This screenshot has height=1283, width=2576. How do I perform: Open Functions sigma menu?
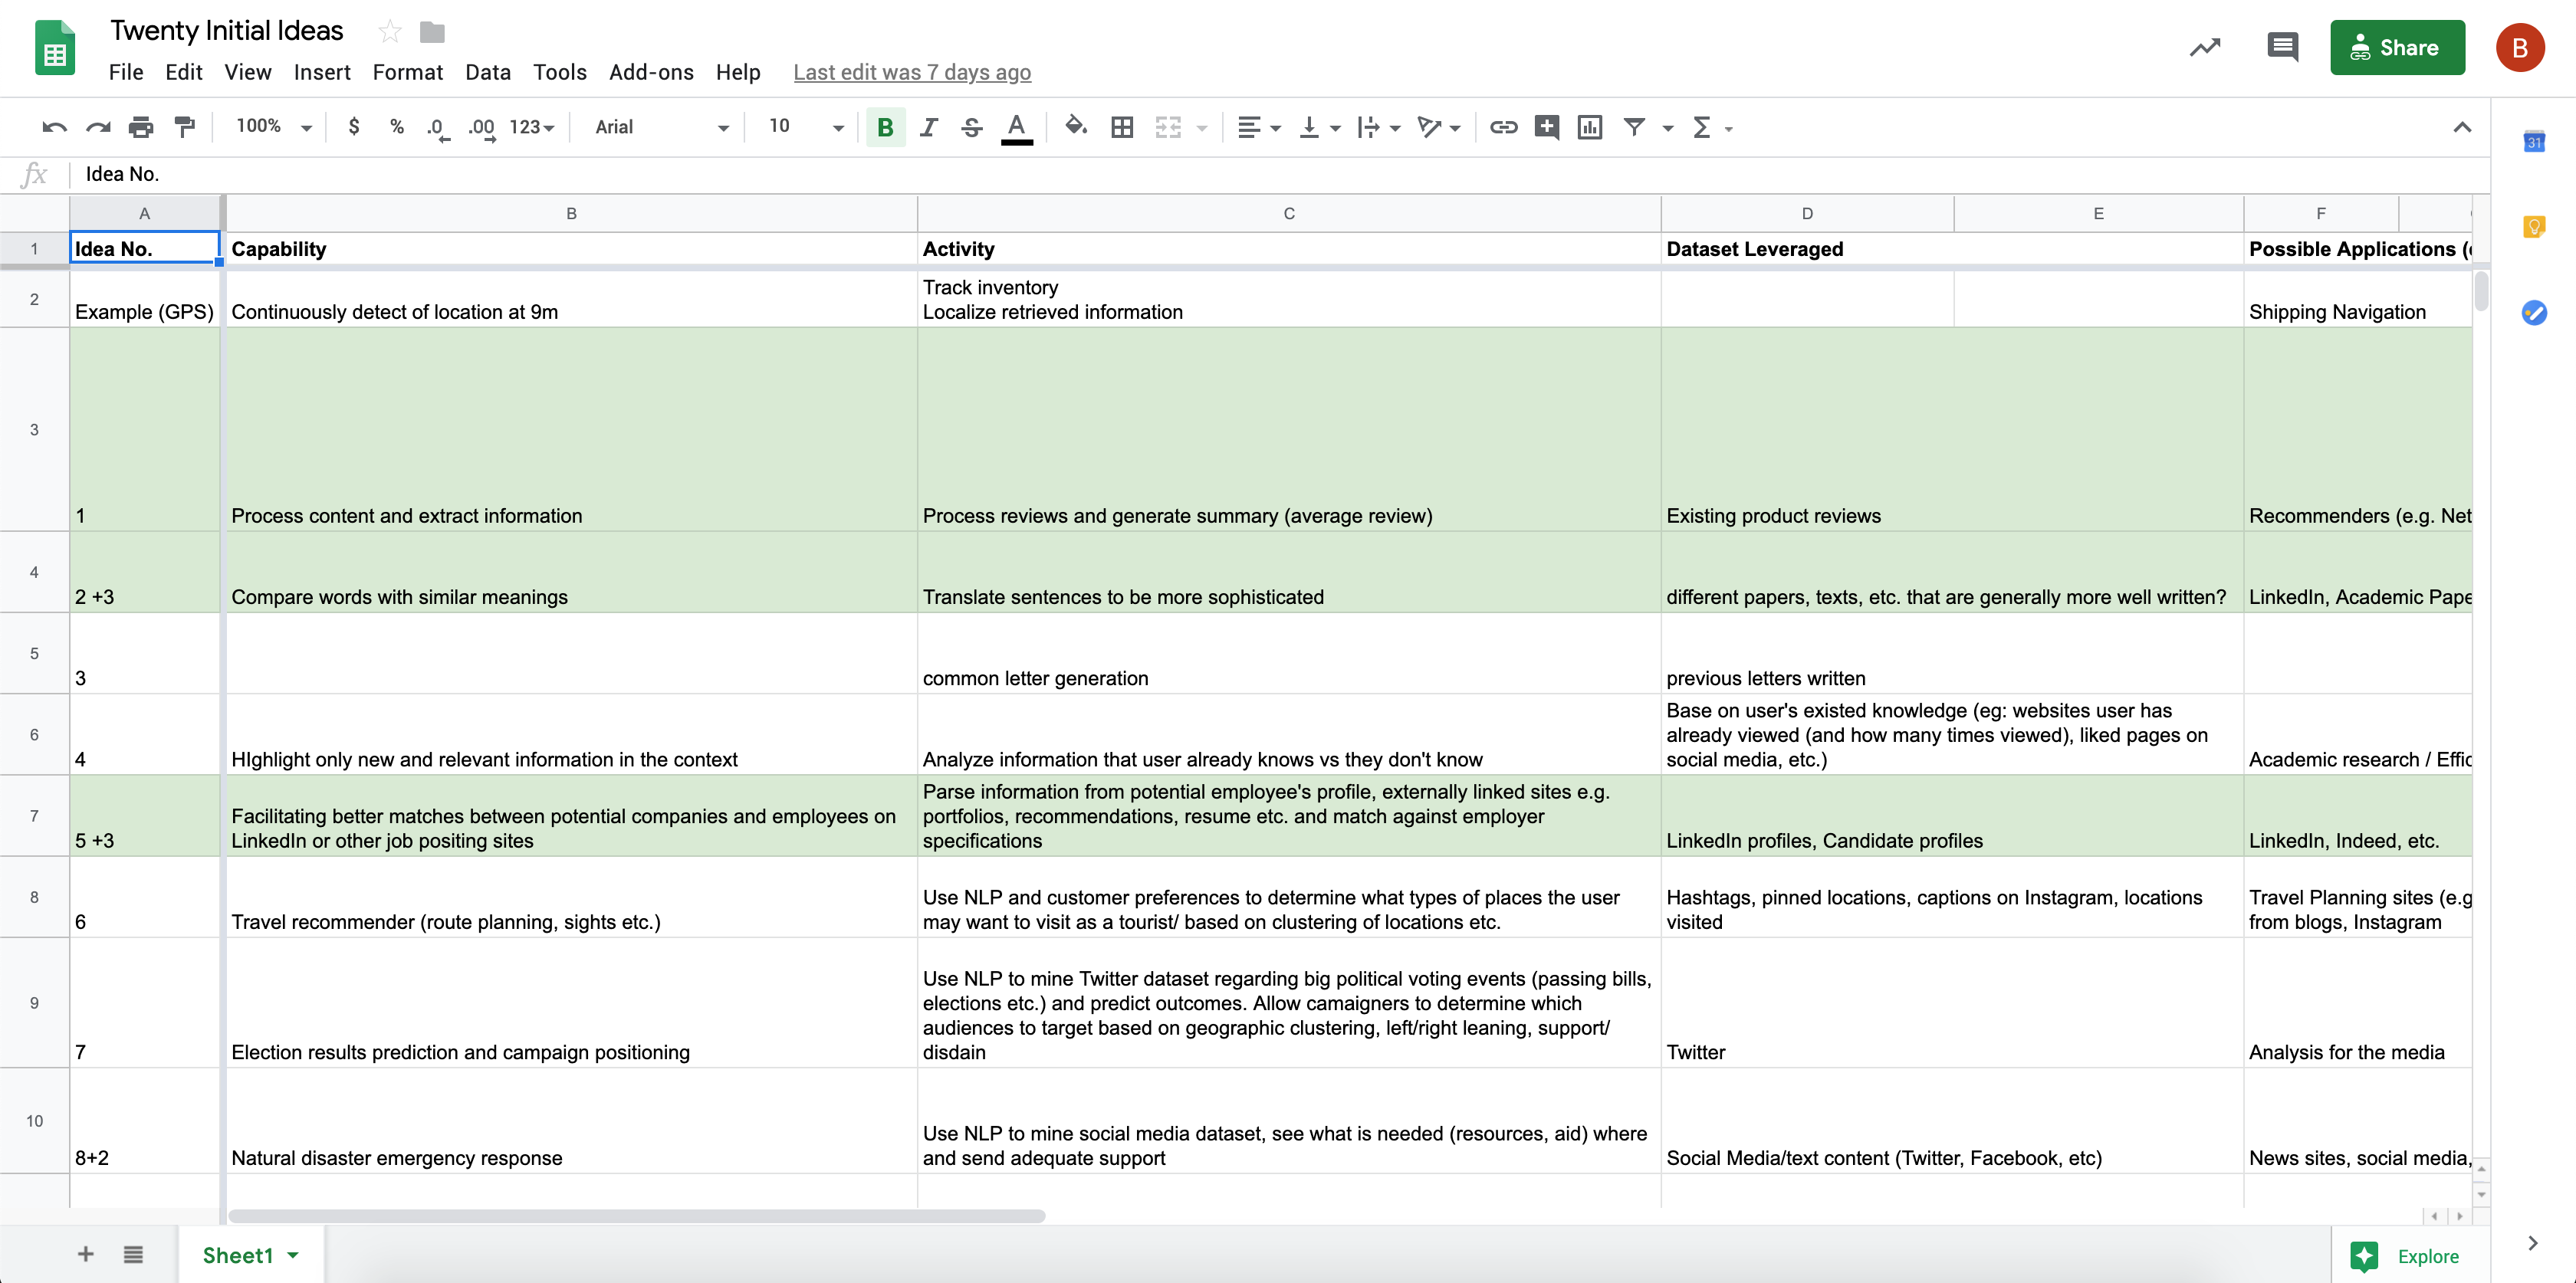tap(1701, 127)
